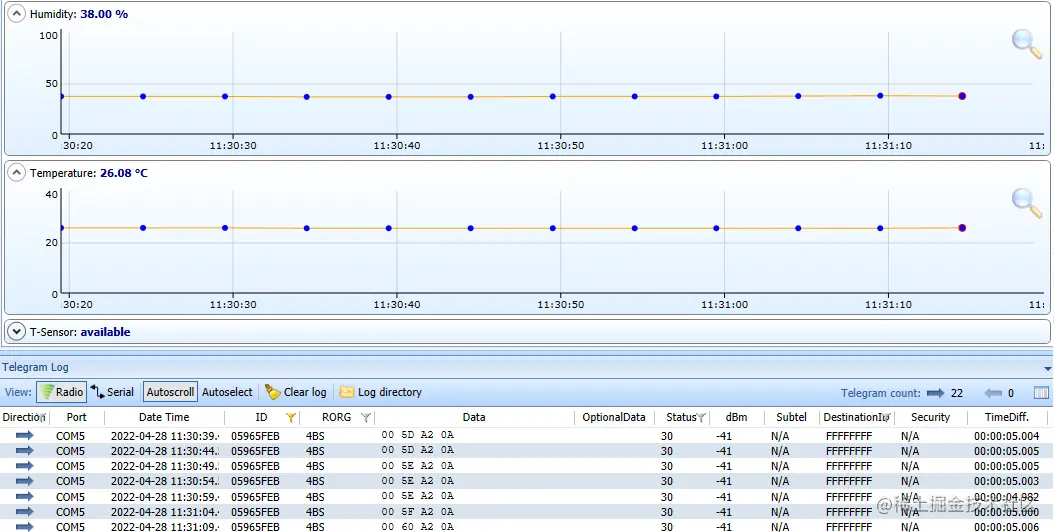
Task: Open the DestinationID column filter
Action: click(887, 418)
